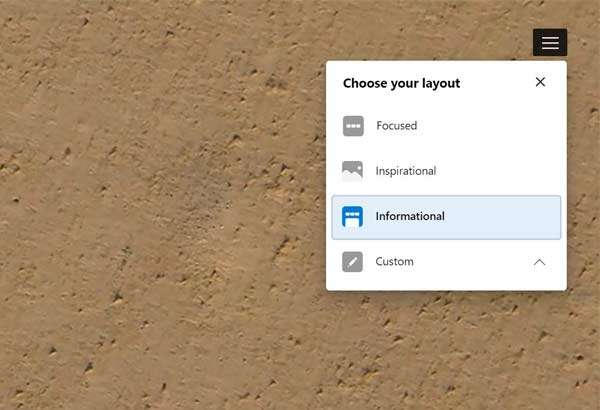
Task: Close the Choose your layout panel
Action: (540, 82)
